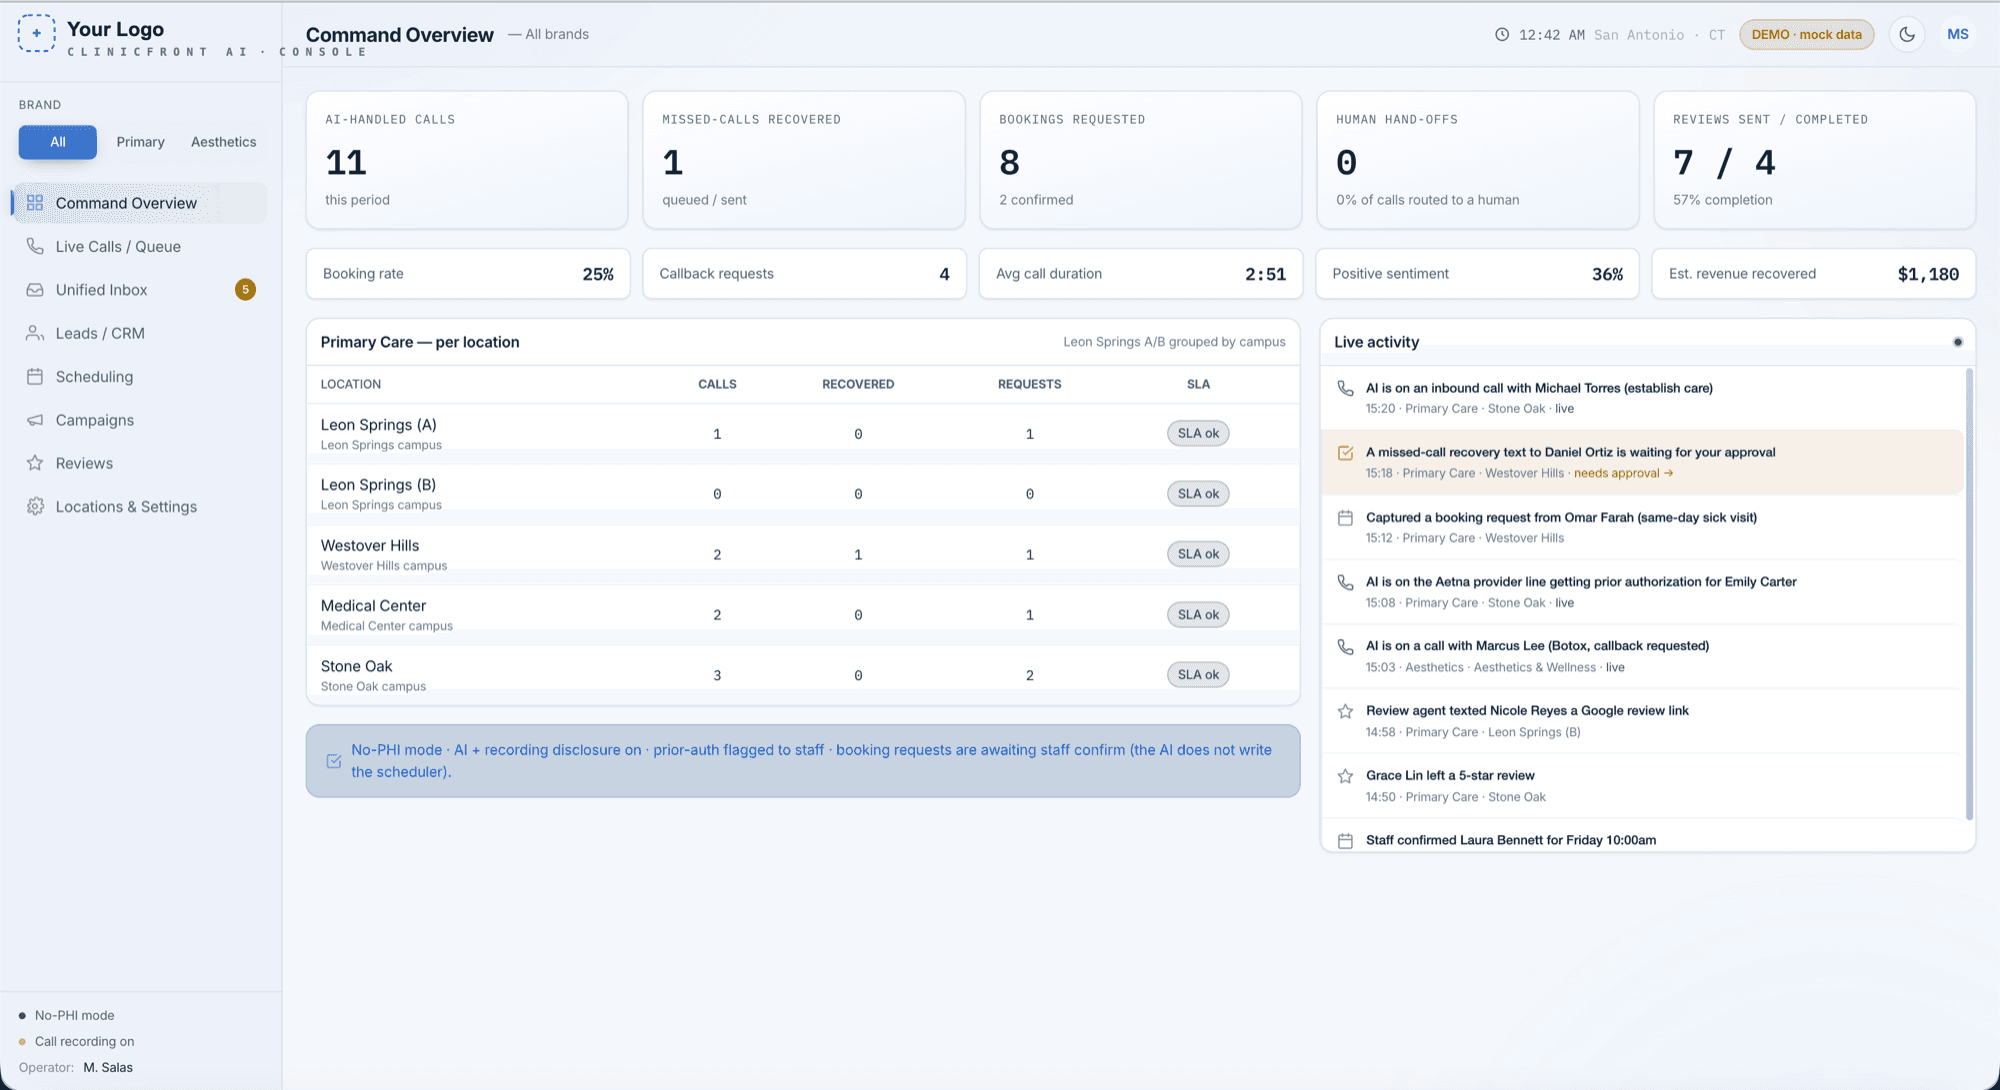Viewport: 2000px width, 1090px height.
Task: Click the CALLS column header
Action: [717, 384]
